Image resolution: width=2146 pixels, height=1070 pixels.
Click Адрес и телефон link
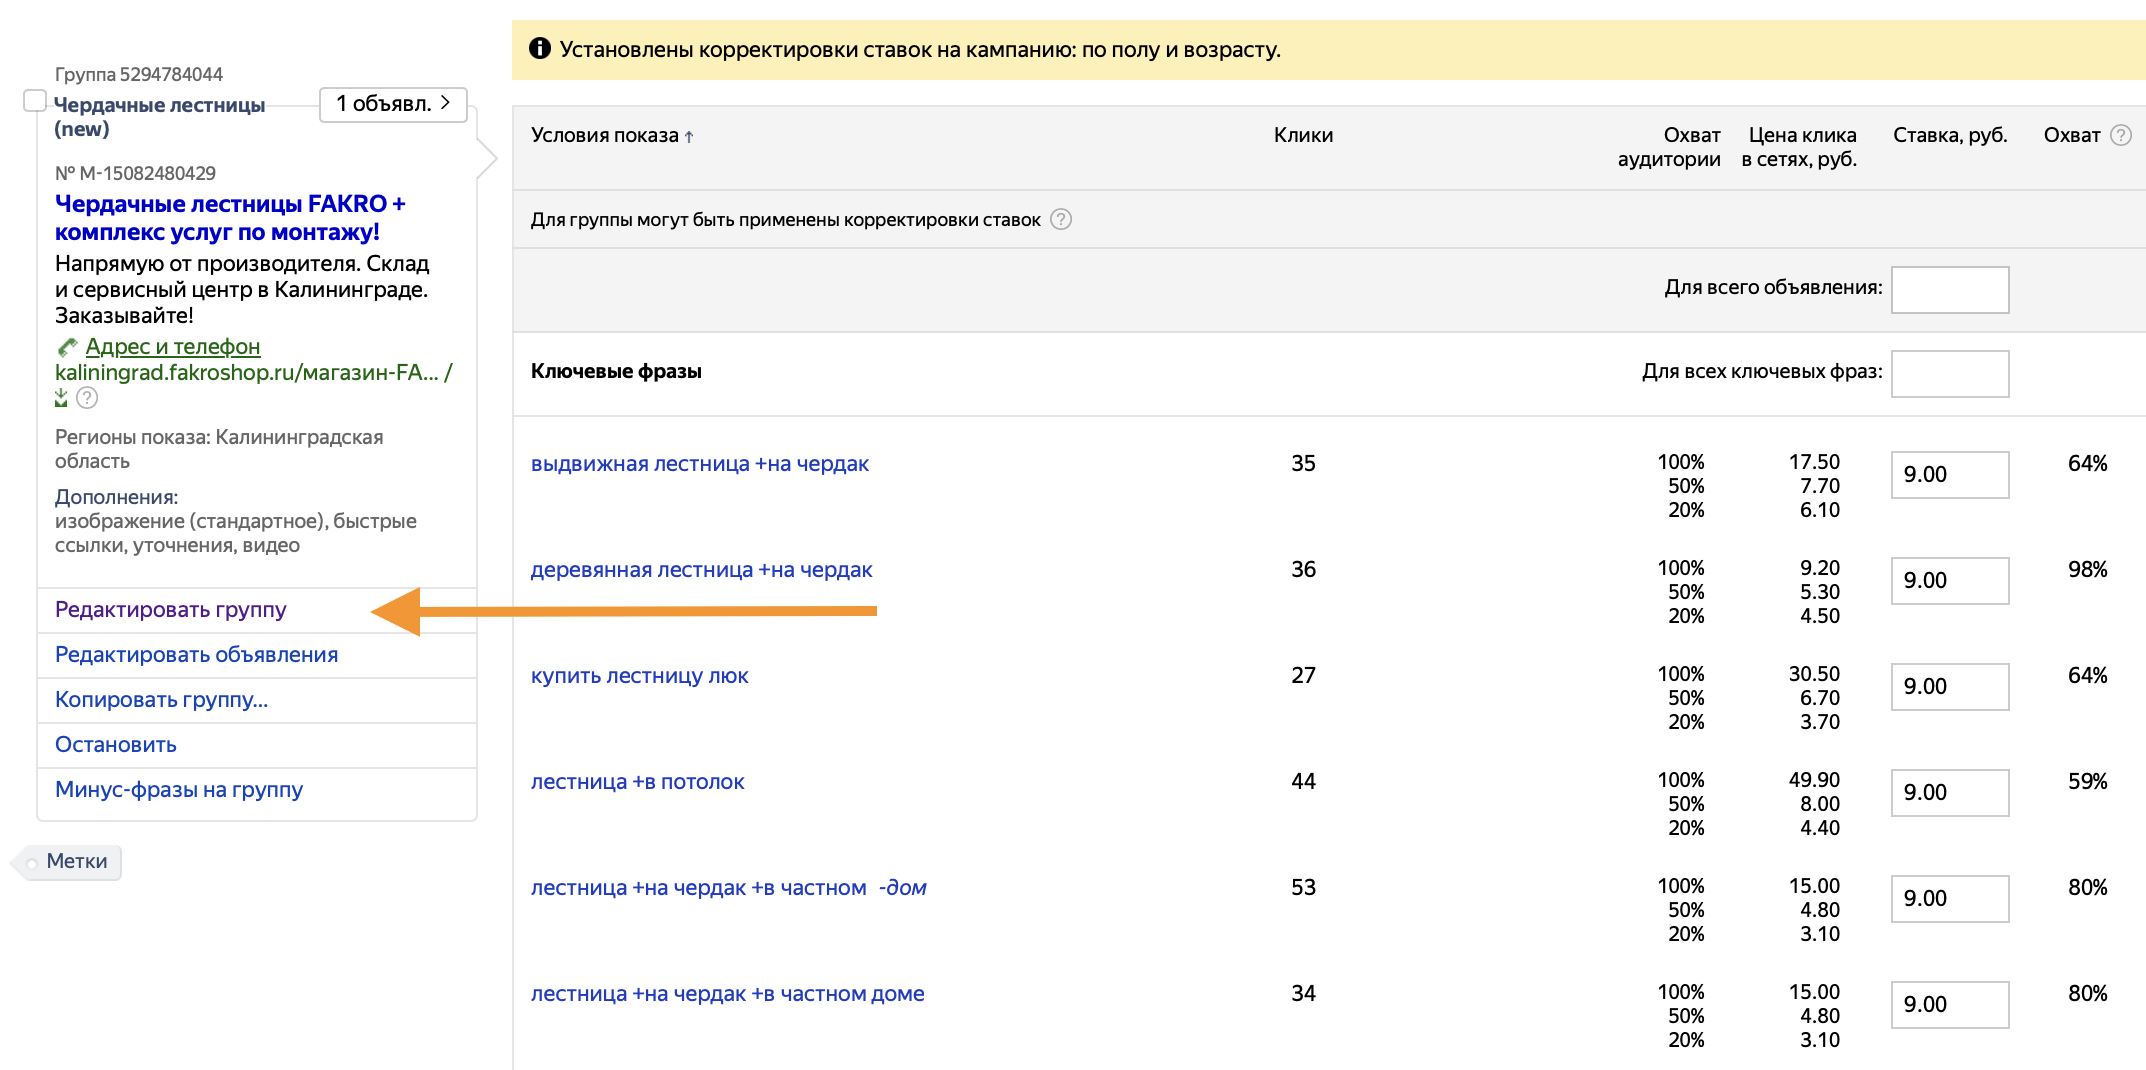[173, 347]
